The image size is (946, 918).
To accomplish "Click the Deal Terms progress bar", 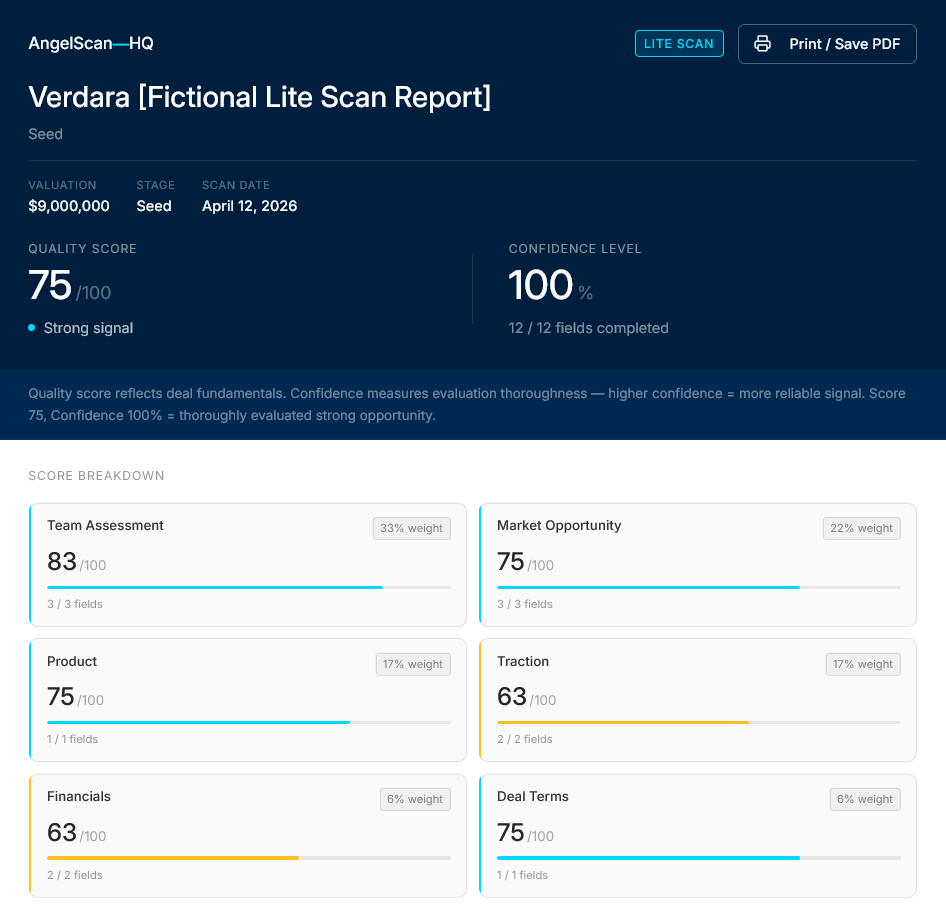I will pyautogui.click(x=699, y=858).
